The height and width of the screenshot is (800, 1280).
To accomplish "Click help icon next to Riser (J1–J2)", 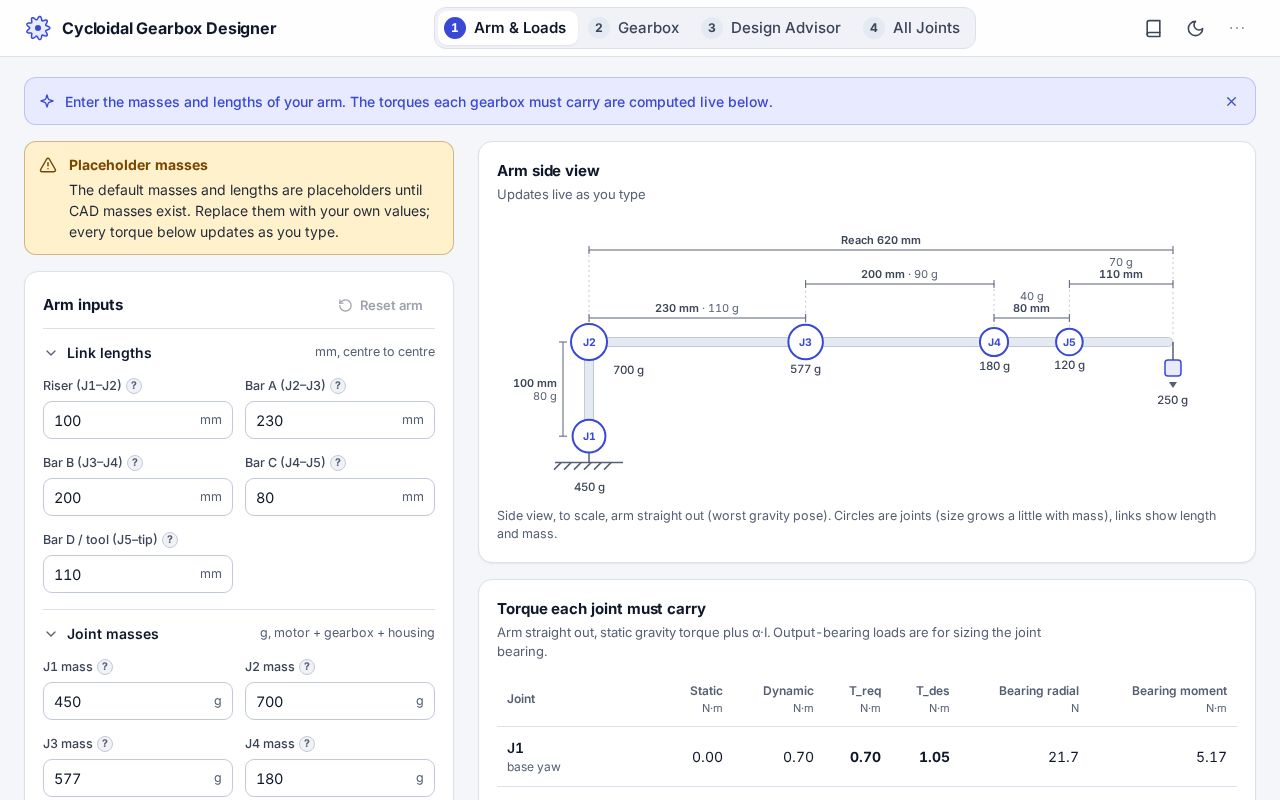I will coord(134,386).
